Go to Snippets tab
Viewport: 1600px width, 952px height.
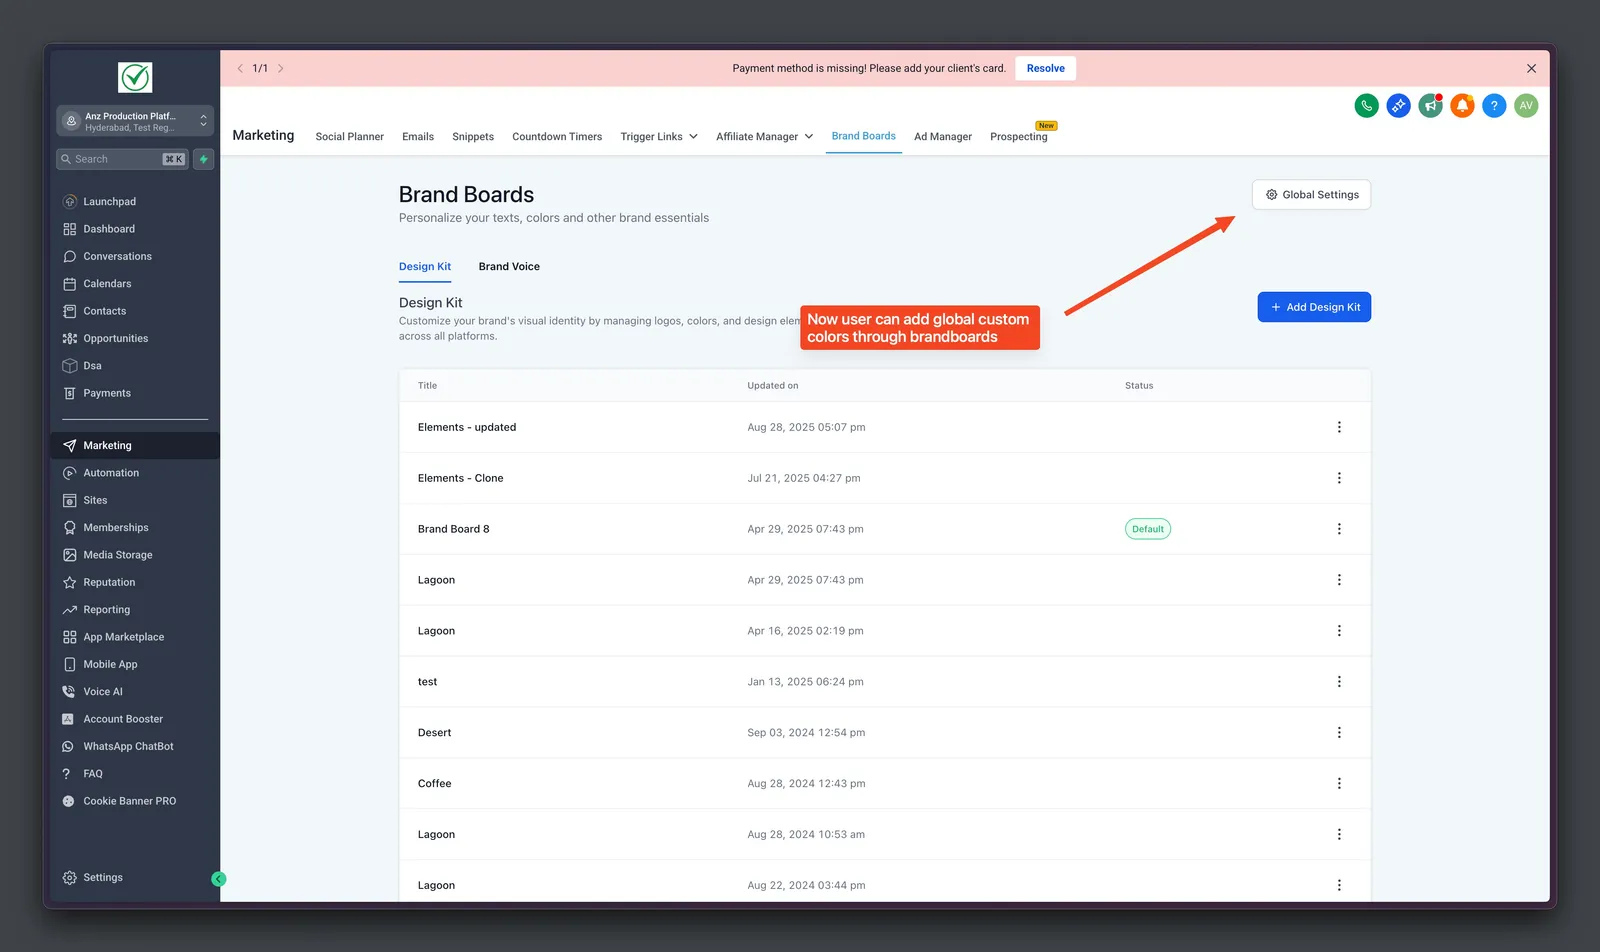(x=473, y=136)
